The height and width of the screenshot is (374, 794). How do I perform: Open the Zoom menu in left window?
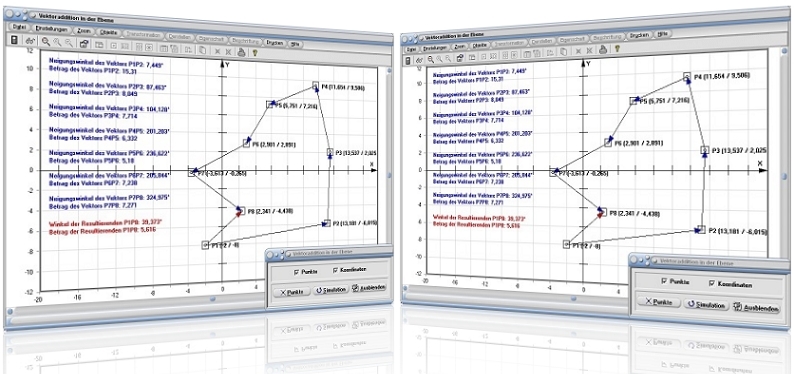(x=83, y=31)
